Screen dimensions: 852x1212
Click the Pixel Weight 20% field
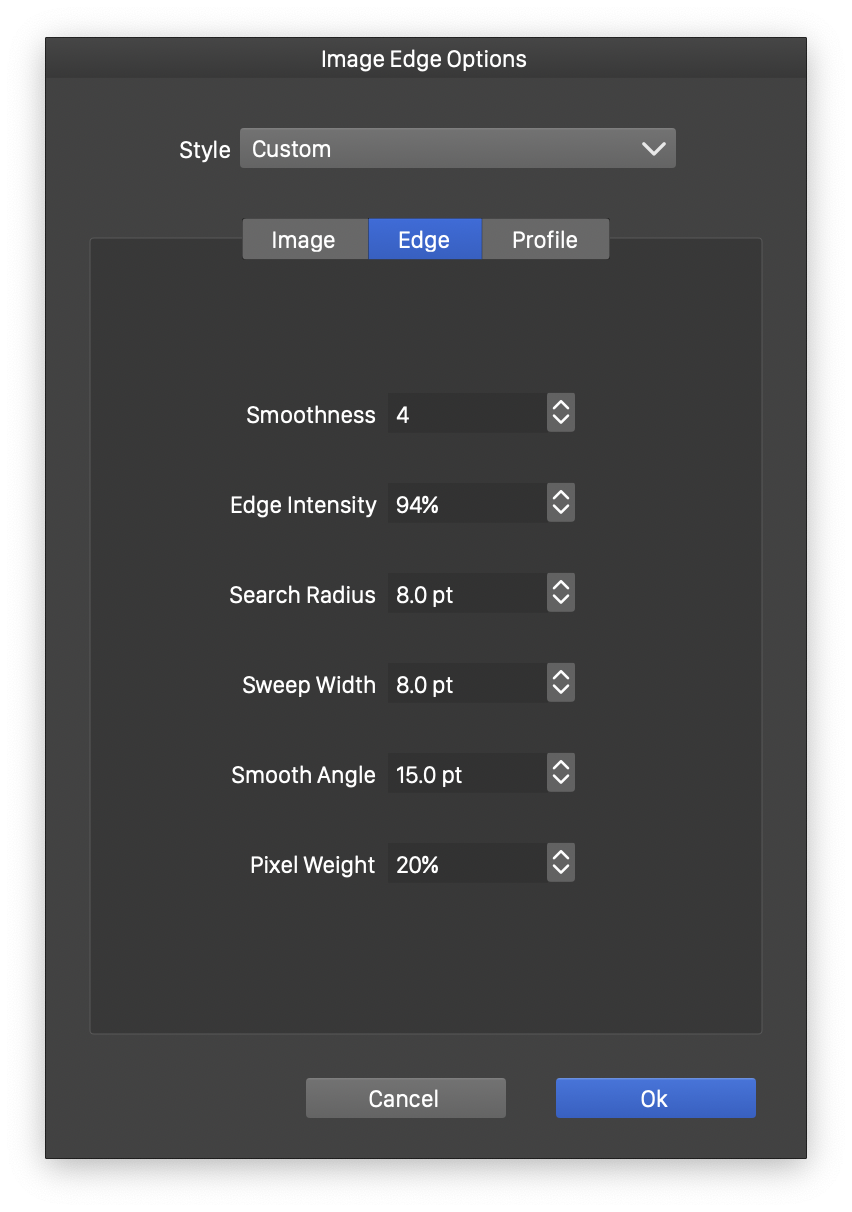[x=467, y=865]
